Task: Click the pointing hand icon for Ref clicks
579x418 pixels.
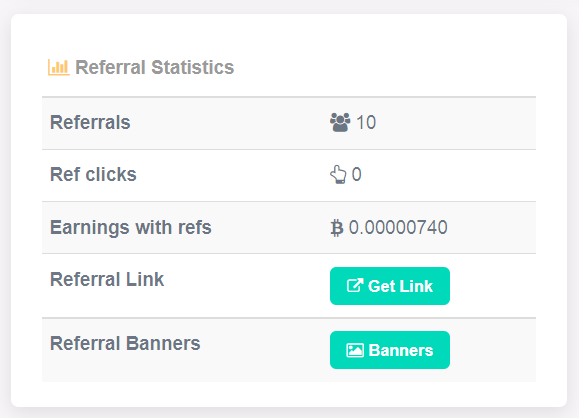Action: [x=338, y=175]
